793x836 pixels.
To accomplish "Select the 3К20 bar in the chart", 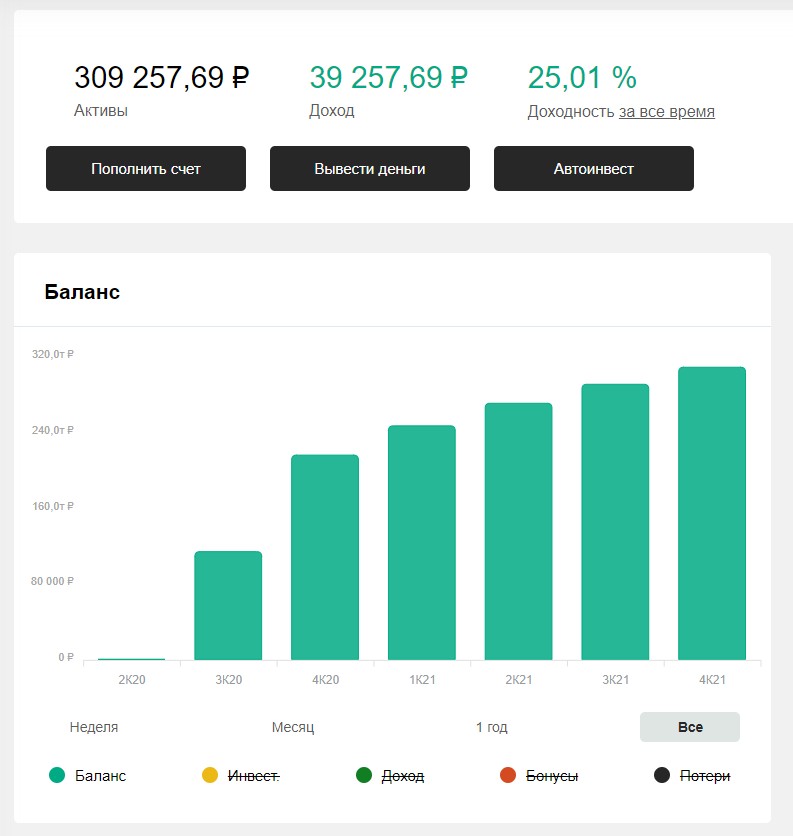I will pos(228,605).
